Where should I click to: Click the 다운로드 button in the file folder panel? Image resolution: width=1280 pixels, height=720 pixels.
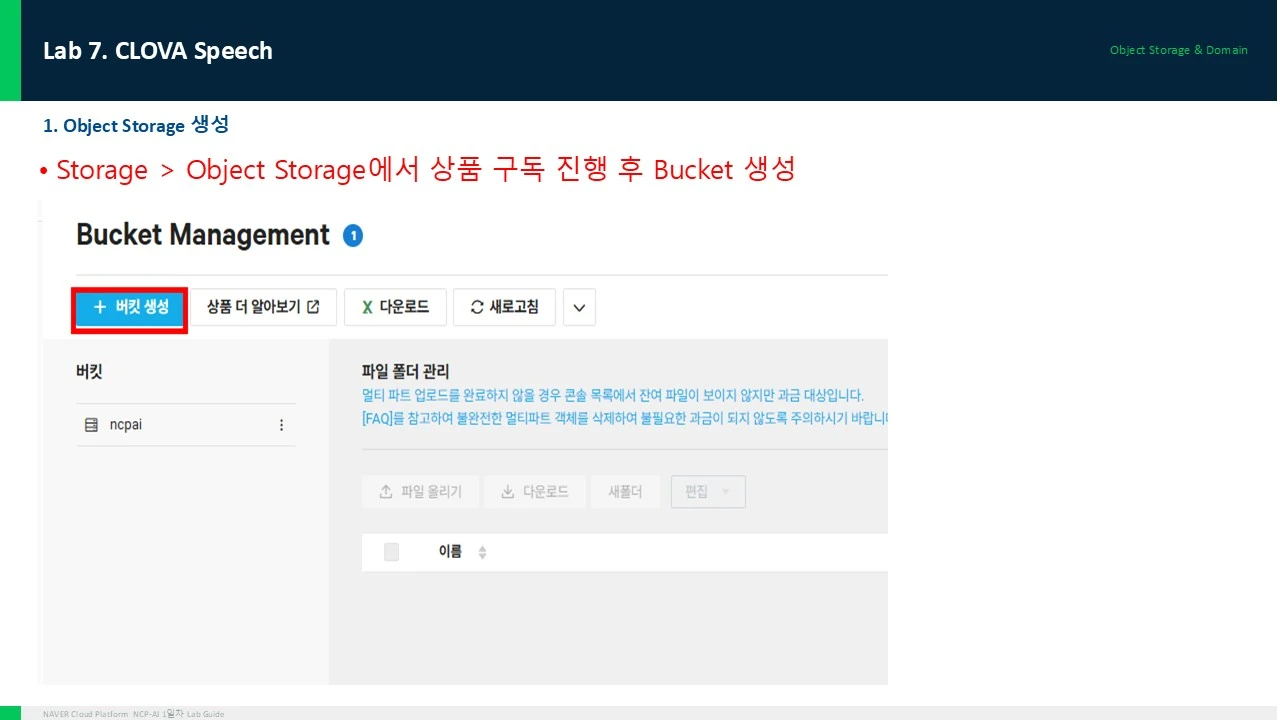(x=534, y=492)
